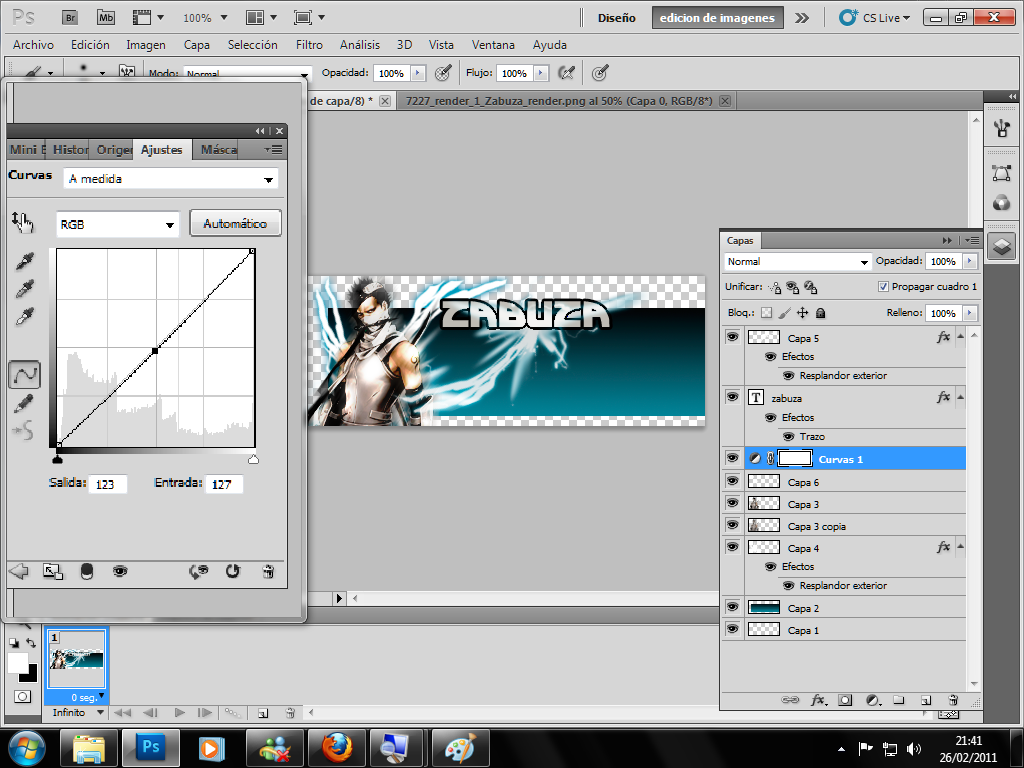1024x768 pixels.
Task: Click the Salida value field
Action: point(107,484)
